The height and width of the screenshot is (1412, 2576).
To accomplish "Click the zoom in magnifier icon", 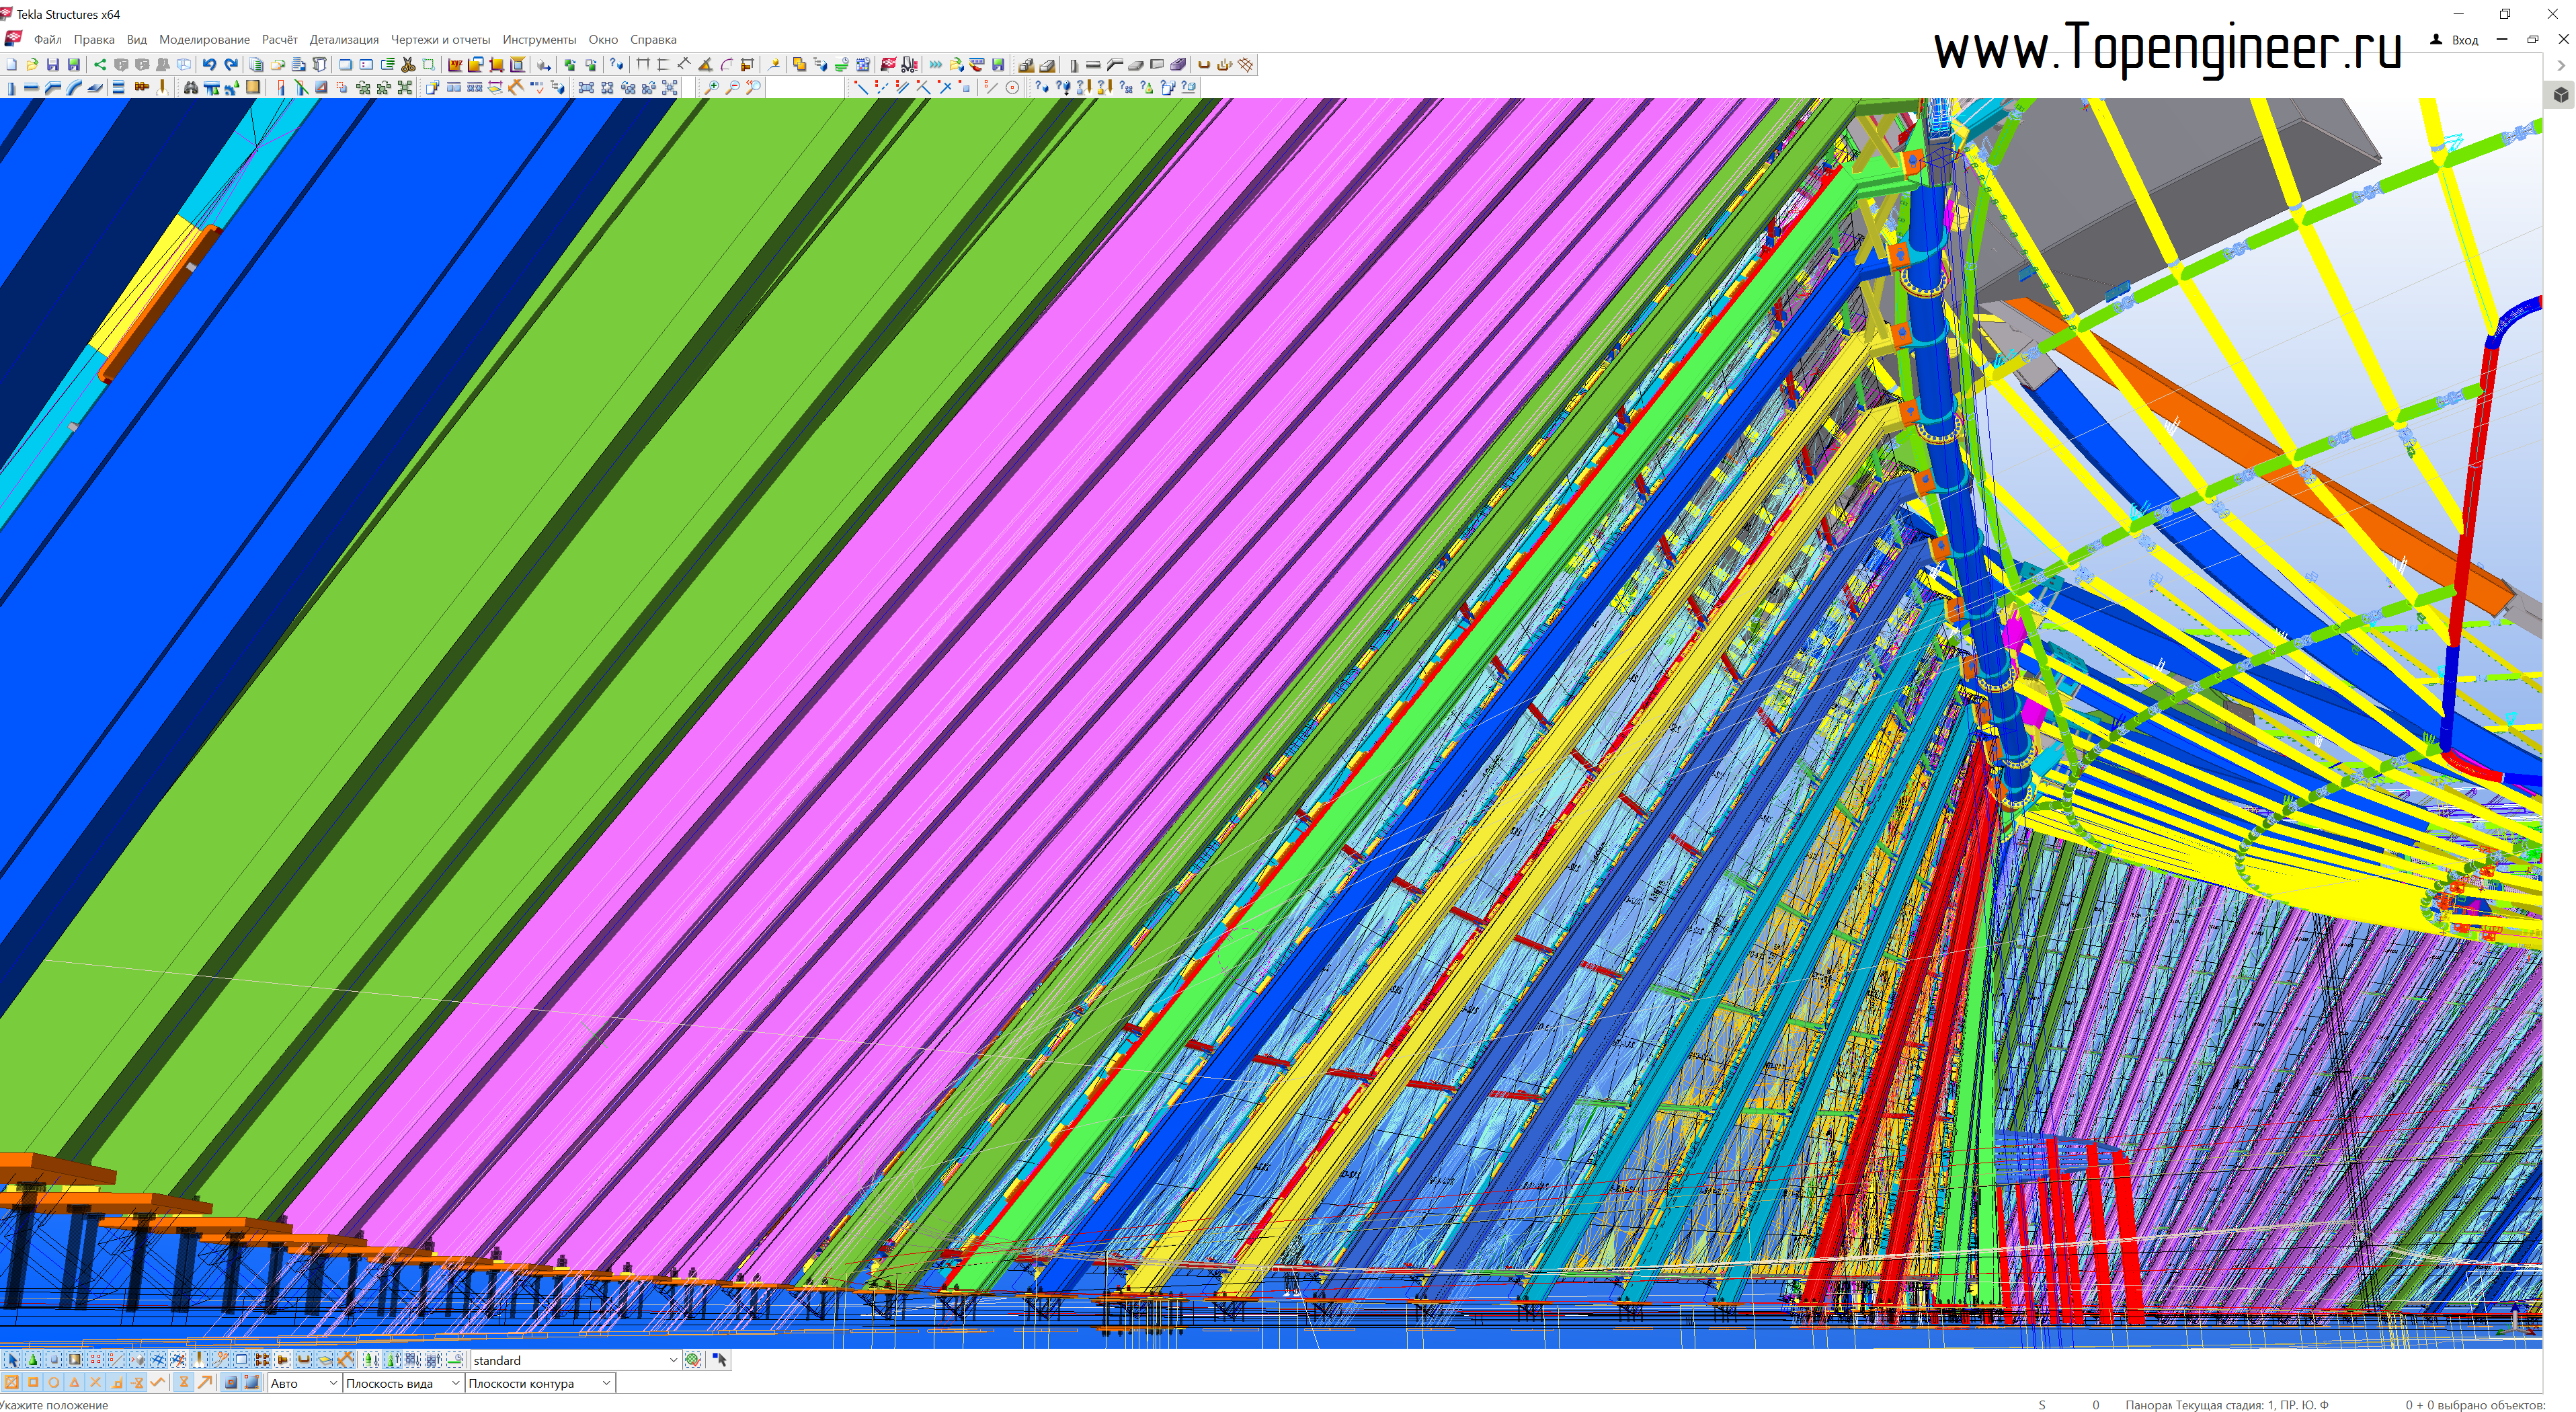I will (x=711, y=87).
